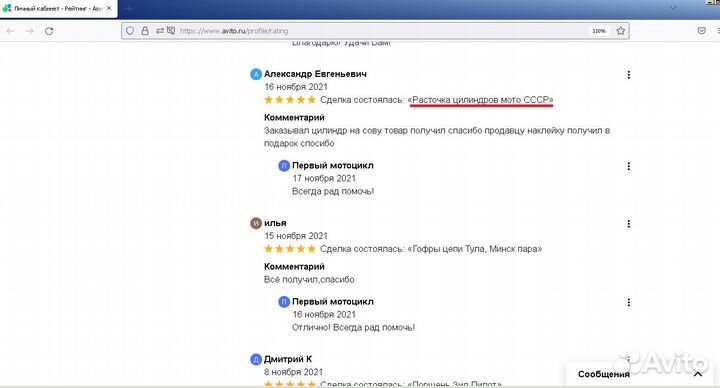This screenshot has width=720, height=388.
Task: Click Первый мотоцикл avatar above Всегда рад помочь
Action: tap(284, 165)
